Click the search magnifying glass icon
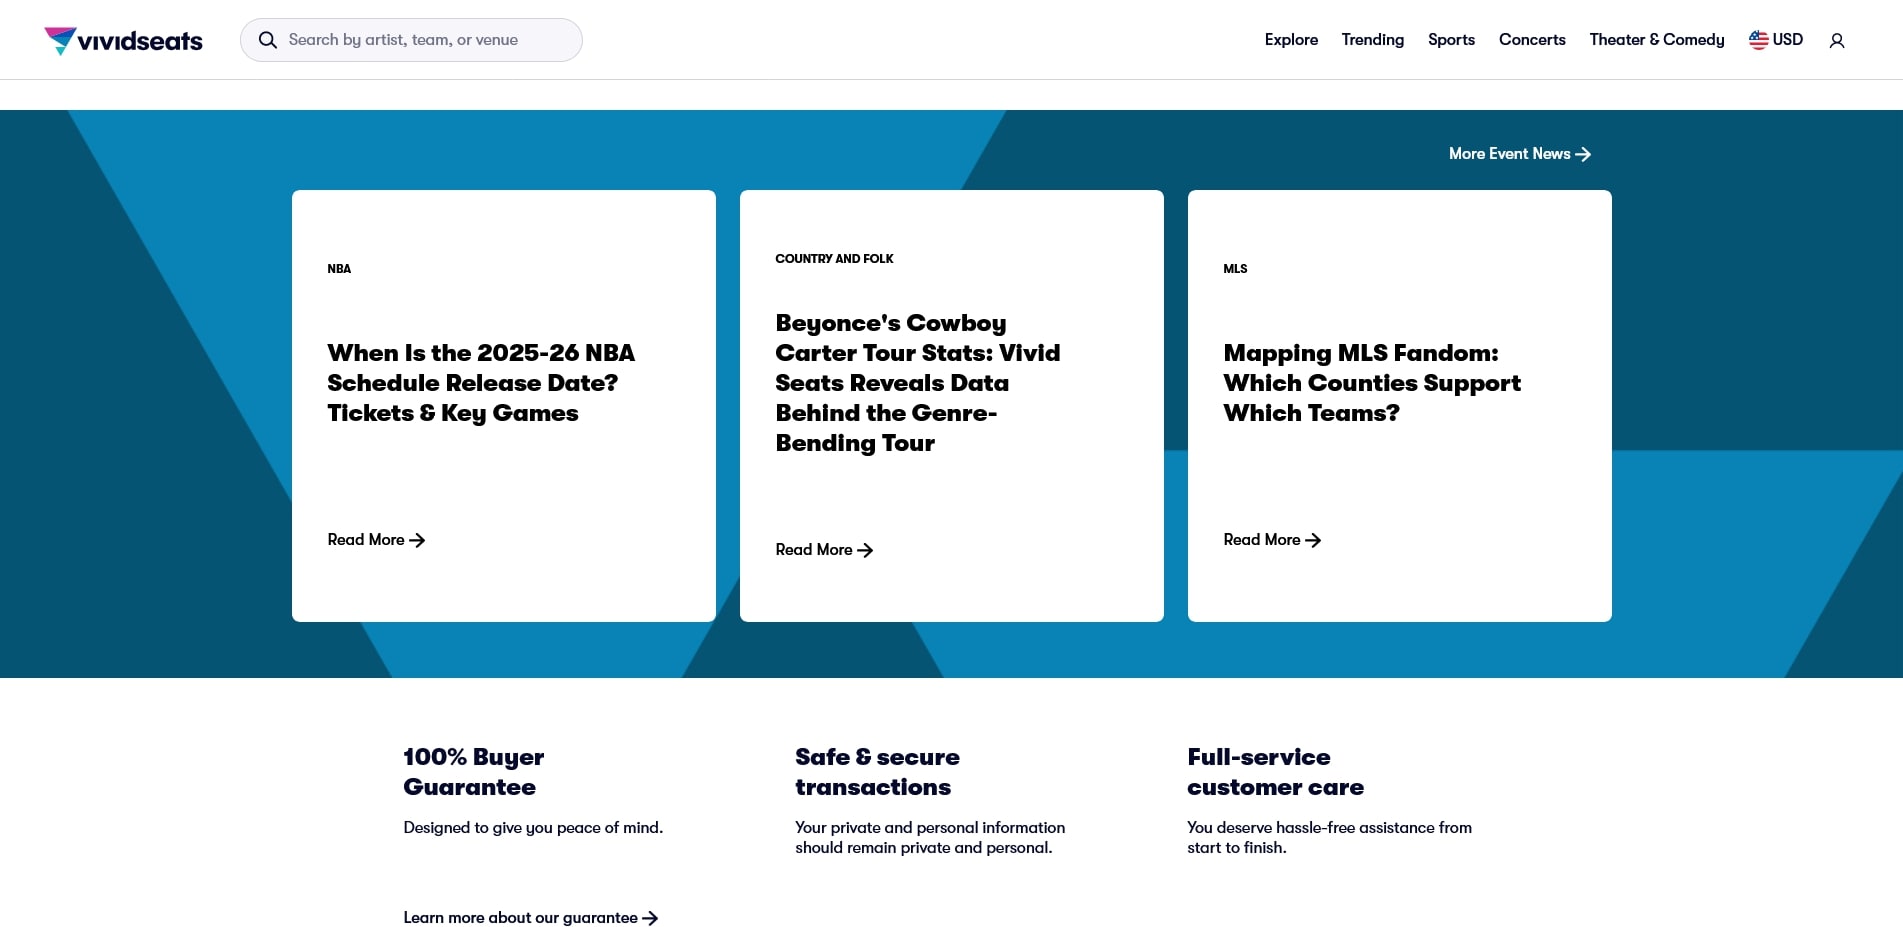The width and height of the screenshot is (1903, 927). click(268, 40)
